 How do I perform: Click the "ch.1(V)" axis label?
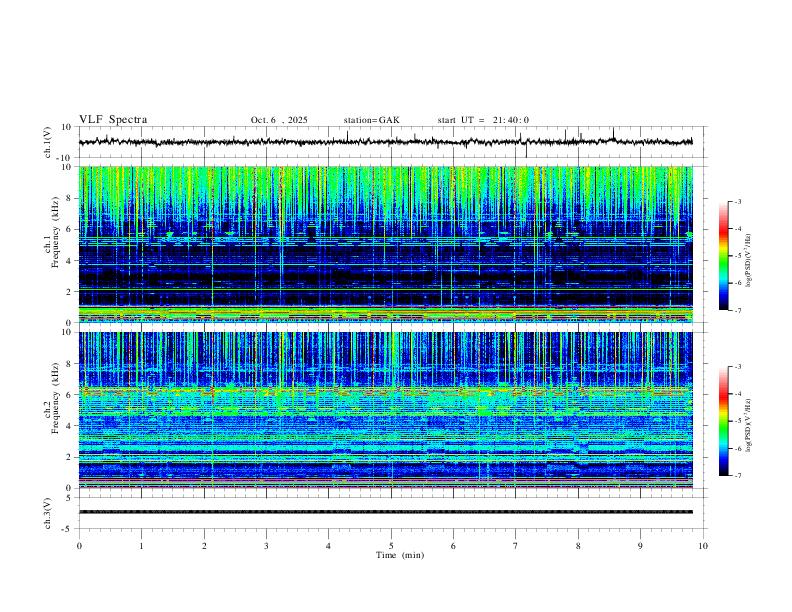[x=48, y=142]
